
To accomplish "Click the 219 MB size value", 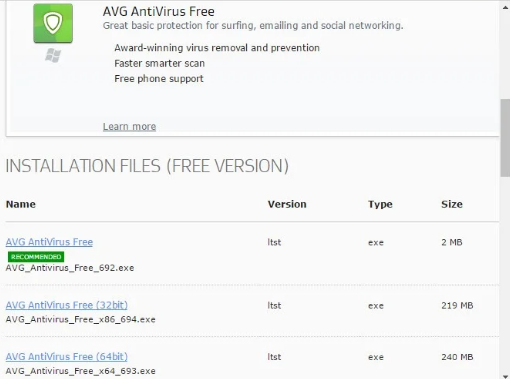I will pos(457,306).
